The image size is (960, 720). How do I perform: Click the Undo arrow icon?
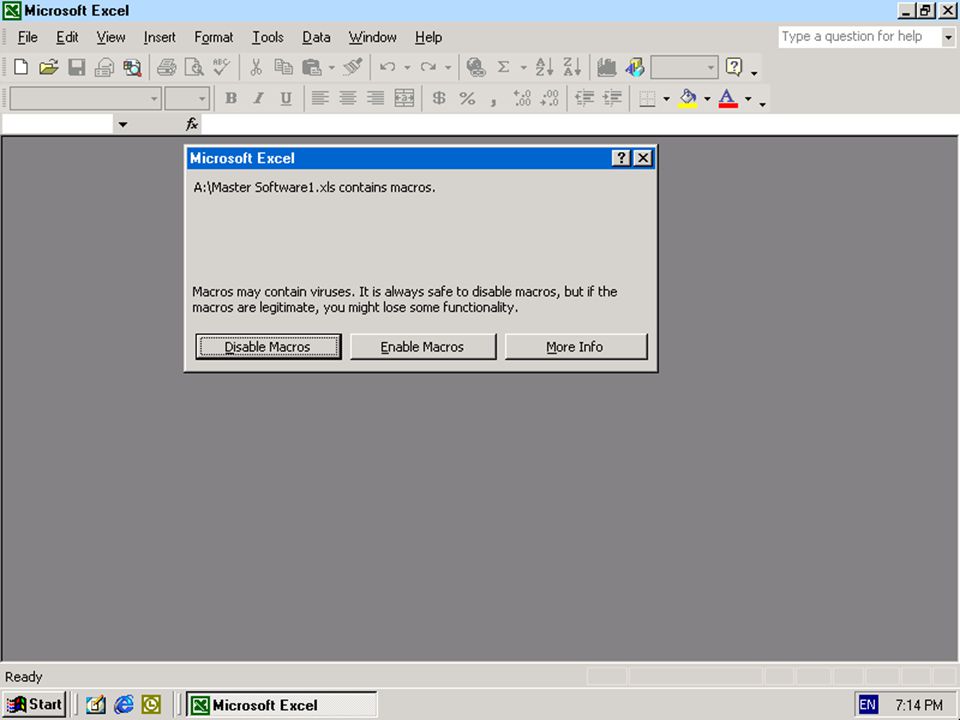coord(387,67)
